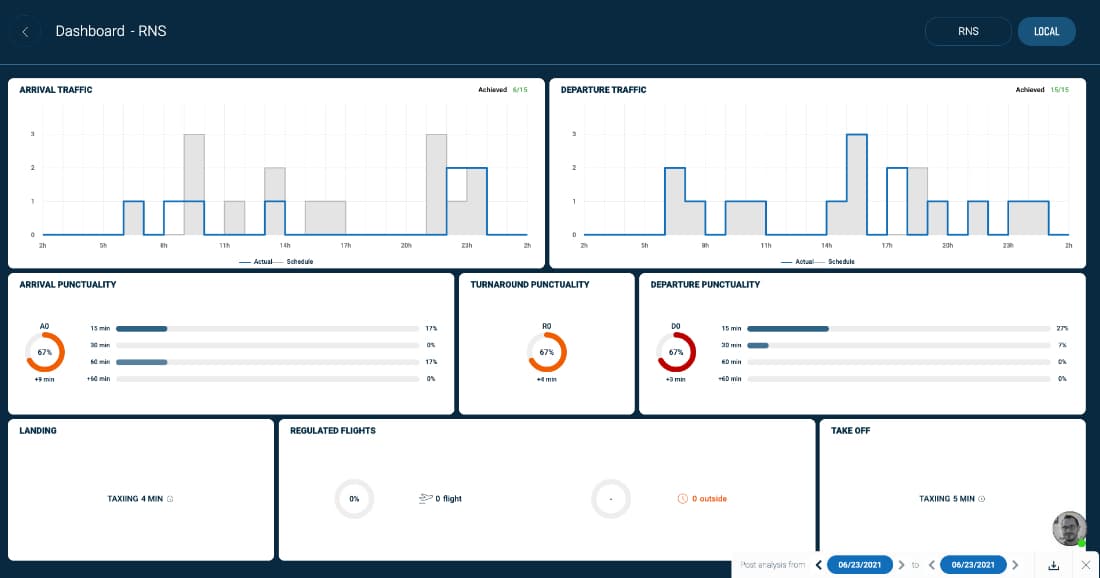Screen dimensions: 1100x578
Task: Open the end date 06/23/2021 picker
Action: click(x=973, y=565)
